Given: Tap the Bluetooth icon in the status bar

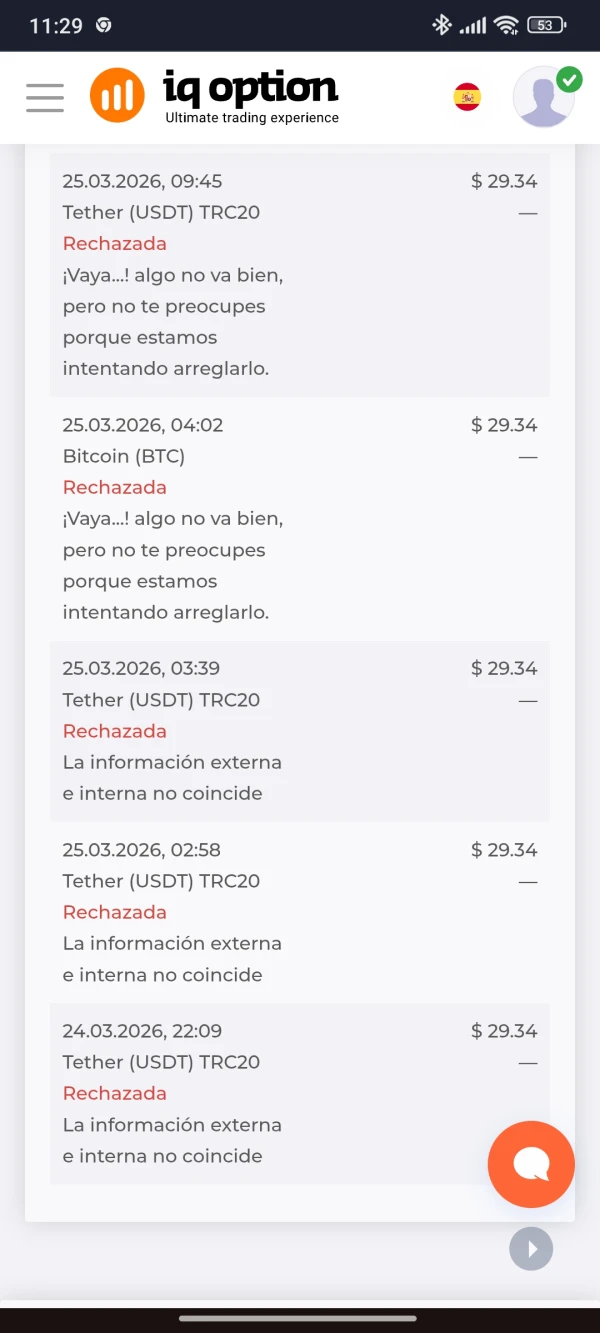Looking at the screenshot, I should (x=443, y=25).
